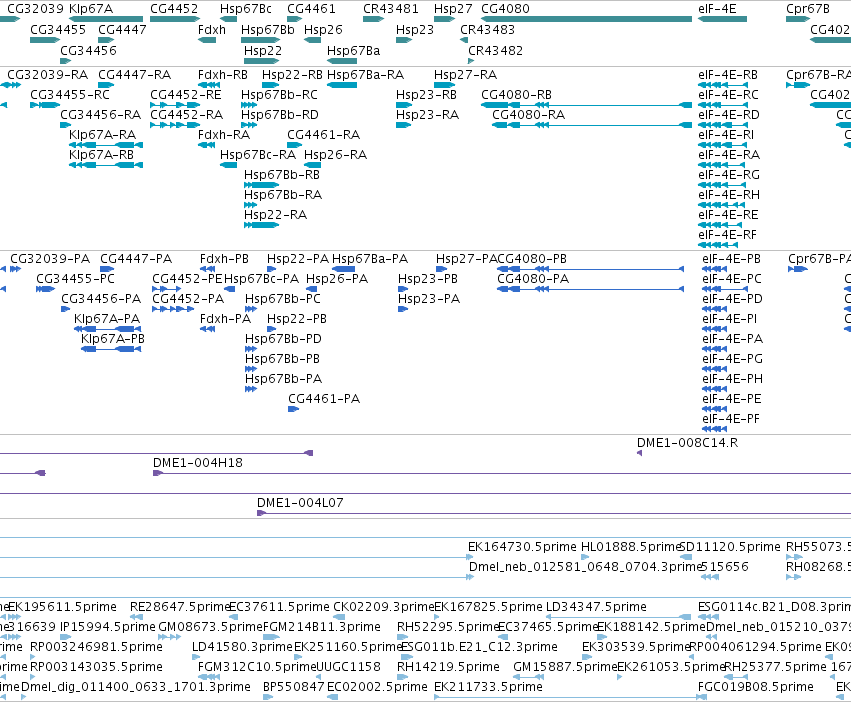This screenshot has height=702, width=851.
Task: Click transcript label CG4080-RB
Action: coord(516,94)
